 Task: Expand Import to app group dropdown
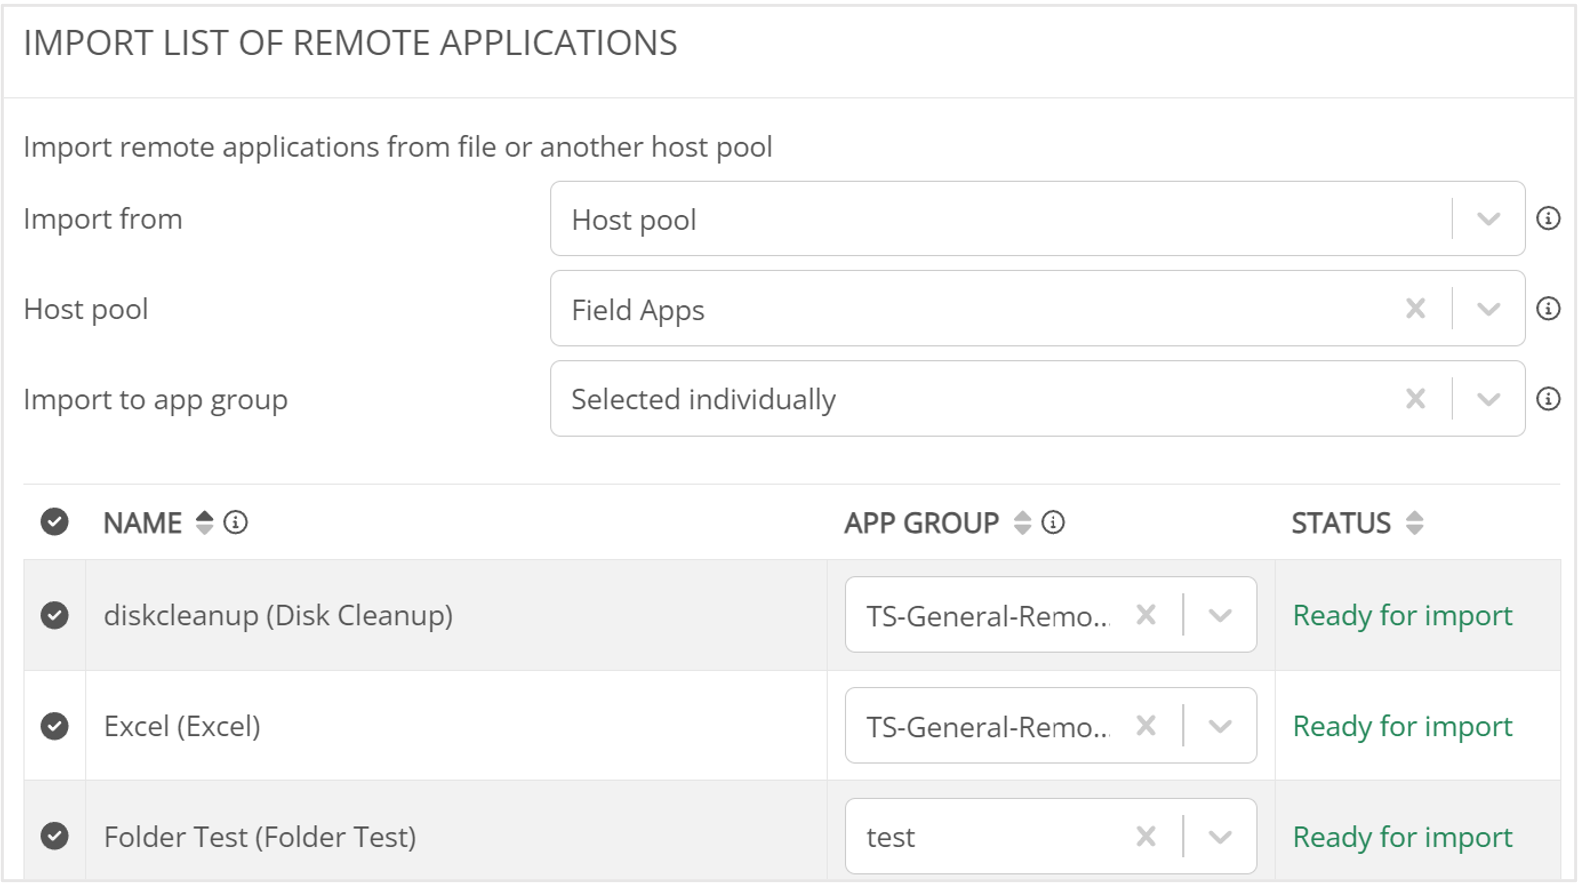click(1488, 399)
